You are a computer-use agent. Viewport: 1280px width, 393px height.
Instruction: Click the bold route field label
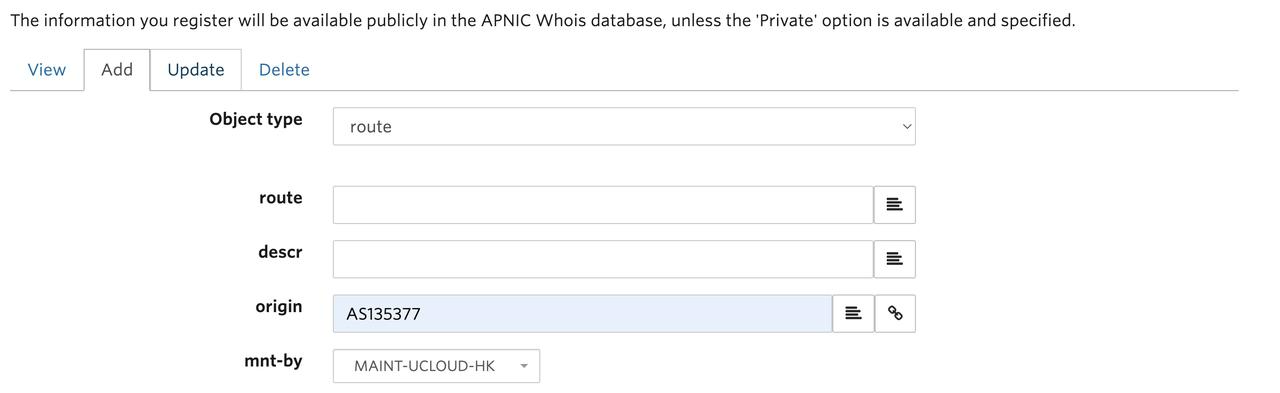tap(280, 198)
